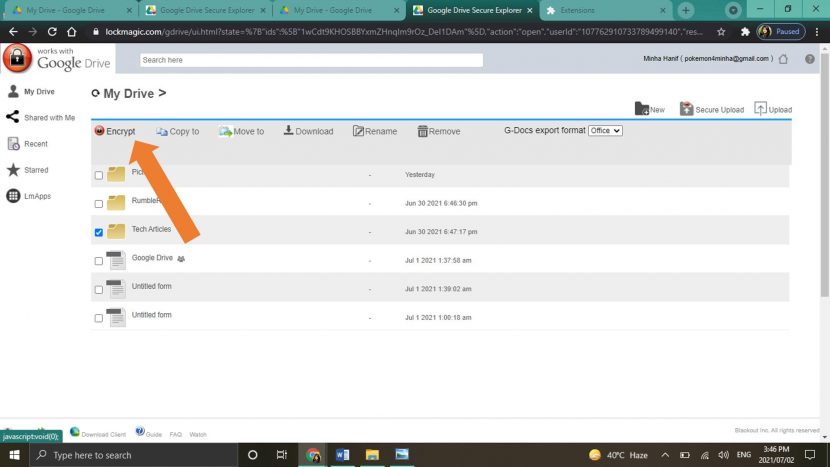Click the home icon beside account email
The width and height of the screenshot is (830, 467).
783,59
